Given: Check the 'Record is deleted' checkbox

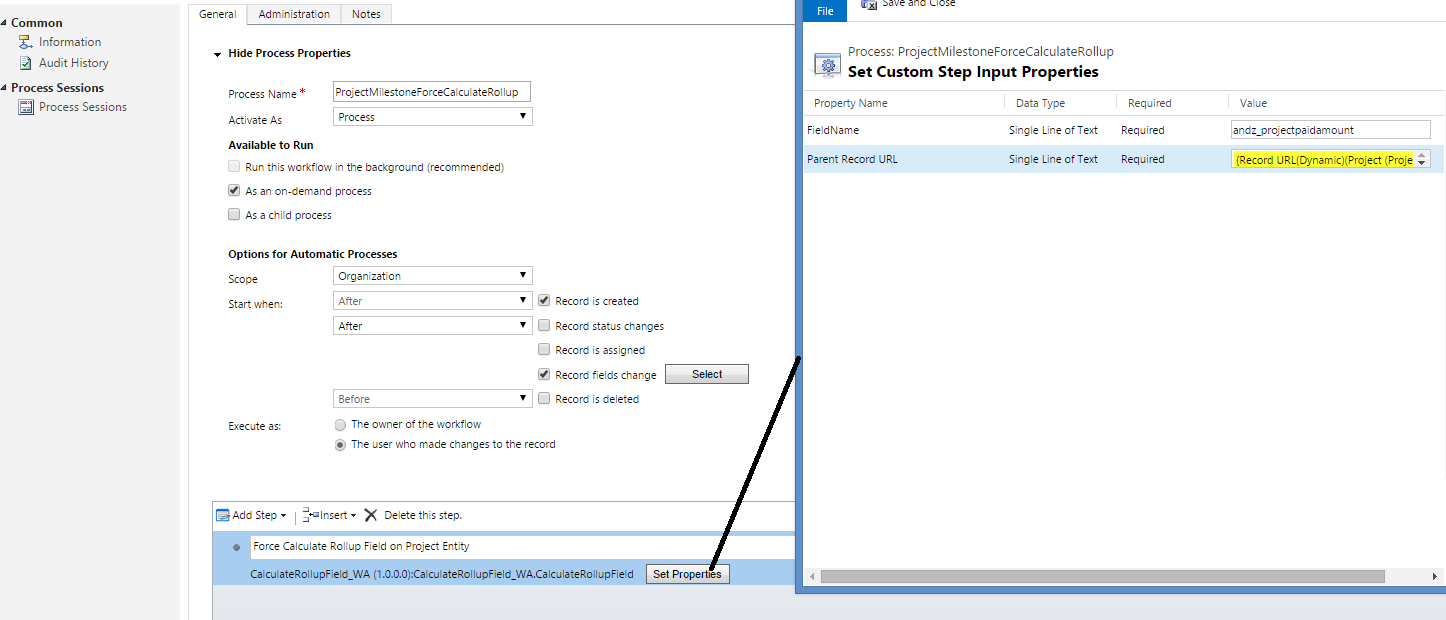Looking at the screenshot, I should click(x=544, y=399).
